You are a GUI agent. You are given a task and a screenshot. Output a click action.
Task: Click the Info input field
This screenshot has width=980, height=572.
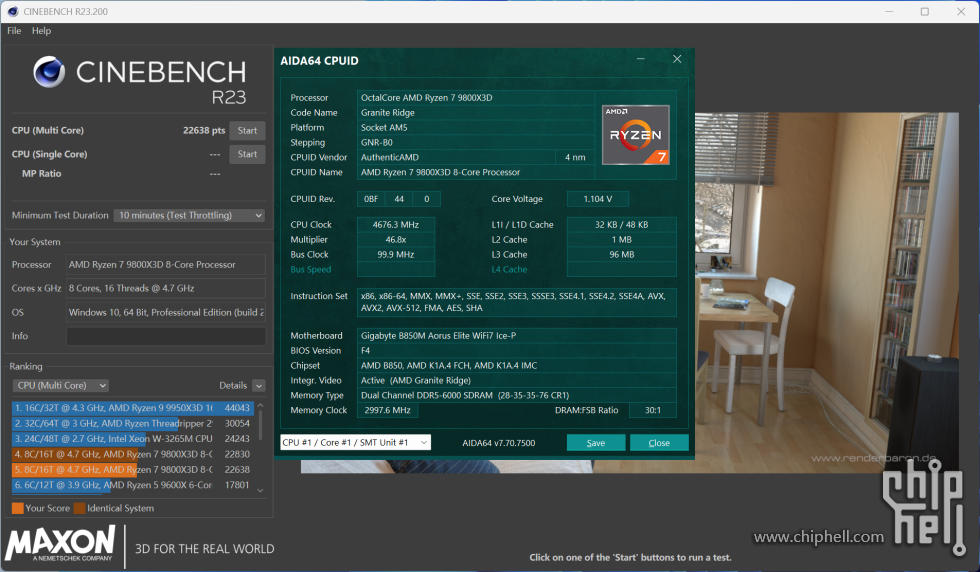point(166,336)
